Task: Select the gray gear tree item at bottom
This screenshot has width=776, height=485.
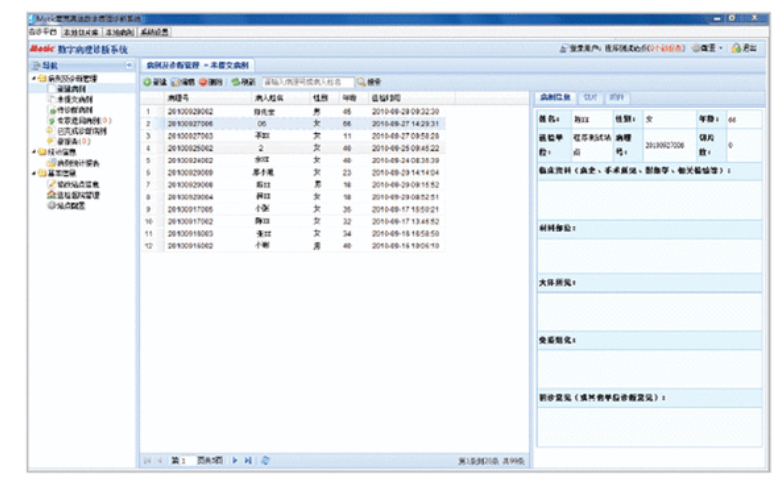Action: tap(66, 205)
